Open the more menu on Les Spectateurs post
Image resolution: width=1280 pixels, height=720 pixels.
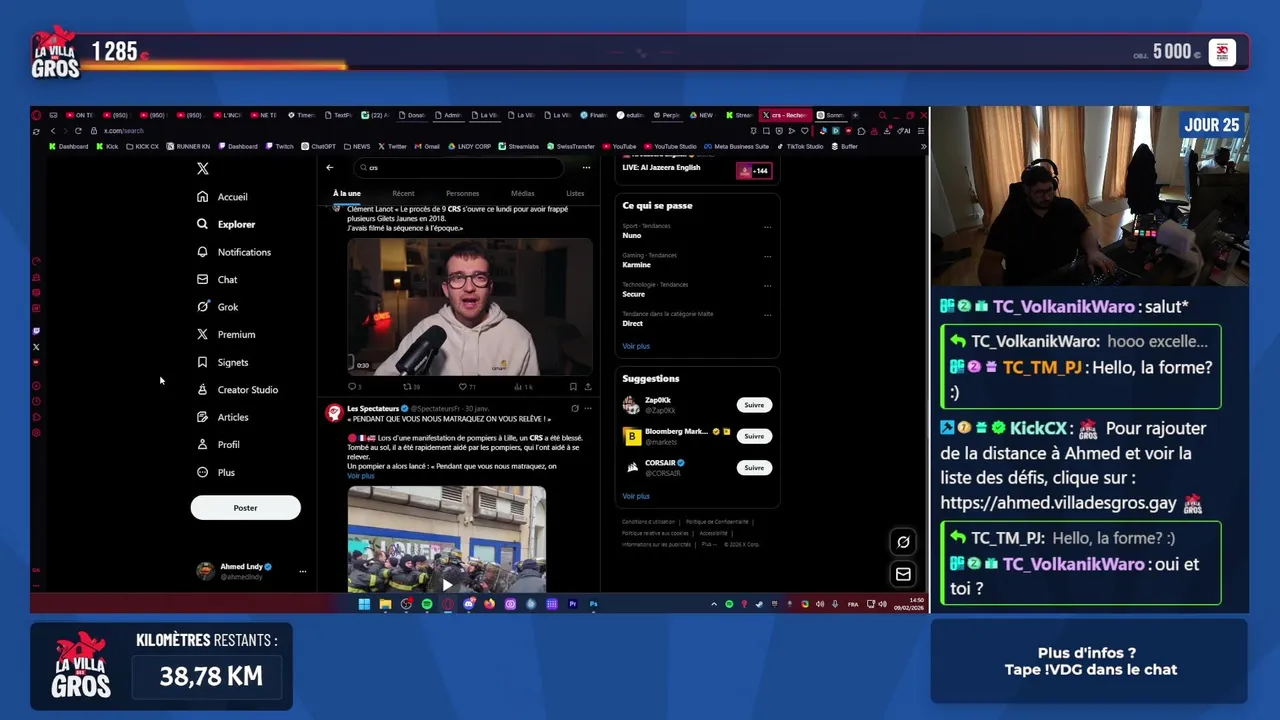click(x=587, y=409)
